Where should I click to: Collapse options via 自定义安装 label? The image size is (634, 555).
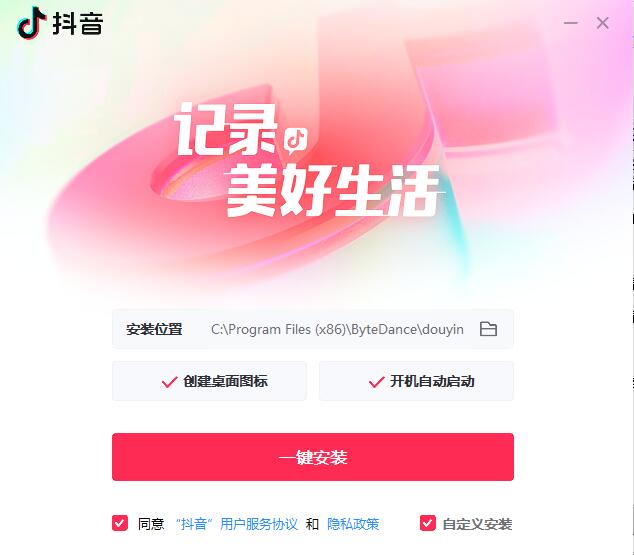pos(477,524)
